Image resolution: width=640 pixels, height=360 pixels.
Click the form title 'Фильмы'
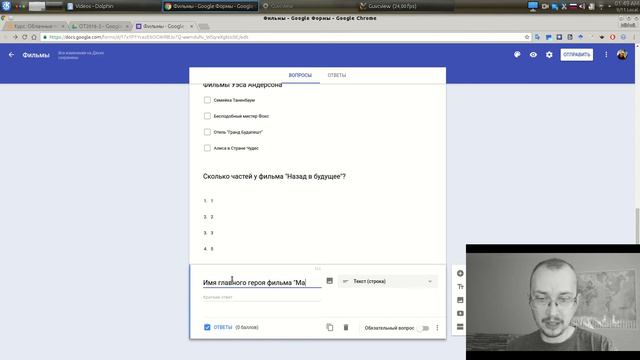(x=36, y=55)
